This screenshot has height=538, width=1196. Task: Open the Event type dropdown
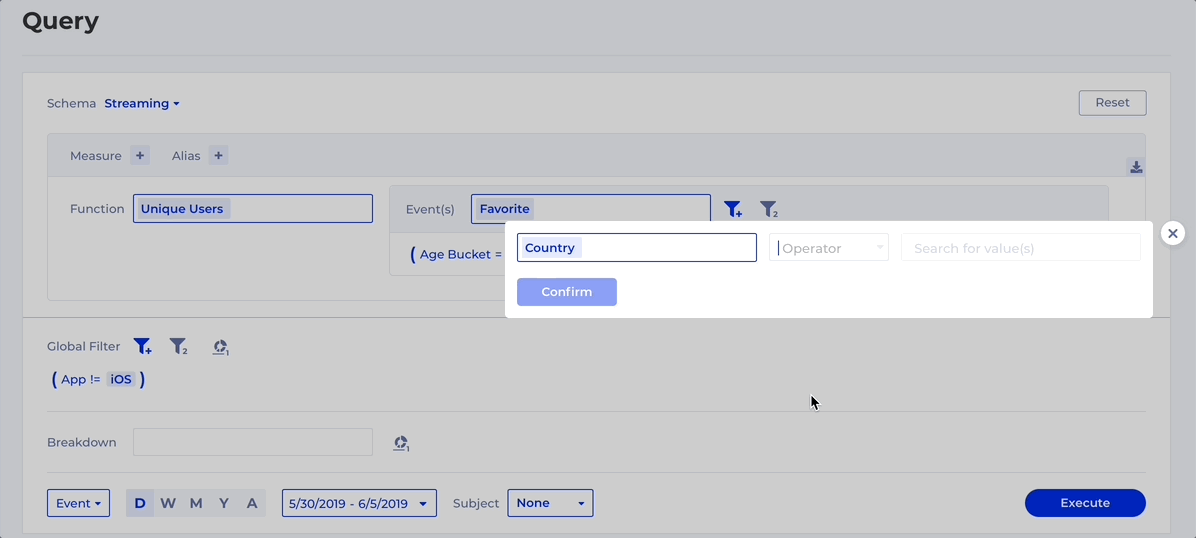(x=79, y=503)
